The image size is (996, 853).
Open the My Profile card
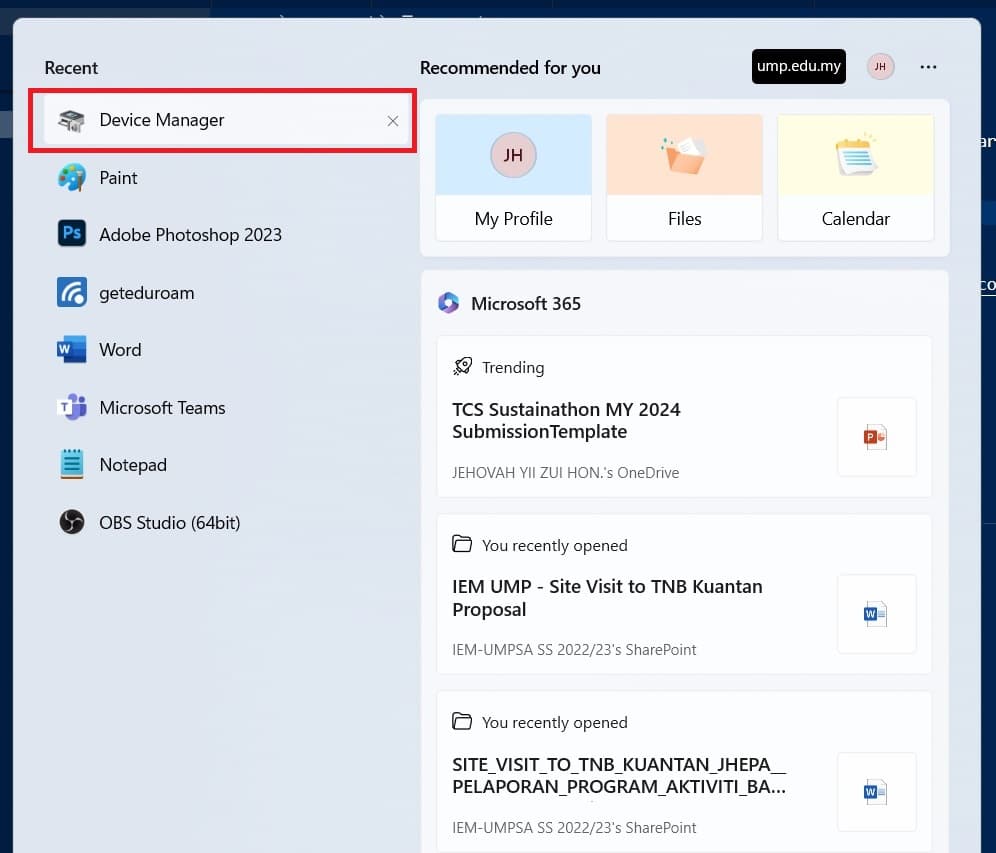click(x=513, y=177)
